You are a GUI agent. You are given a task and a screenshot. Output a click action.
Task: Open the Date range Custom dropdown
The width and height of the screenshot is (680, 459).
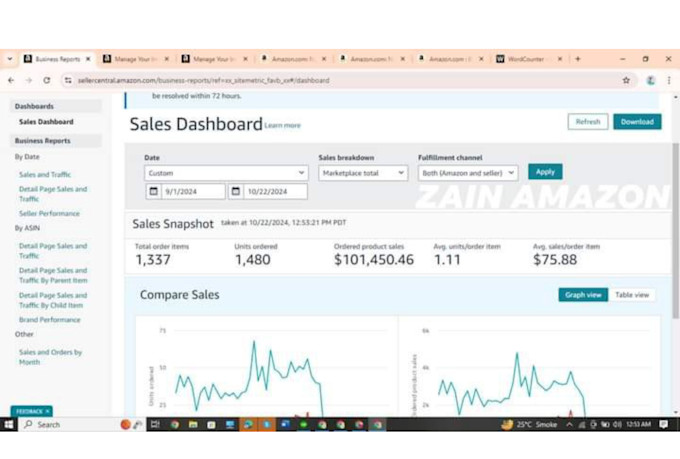(226, 173)
